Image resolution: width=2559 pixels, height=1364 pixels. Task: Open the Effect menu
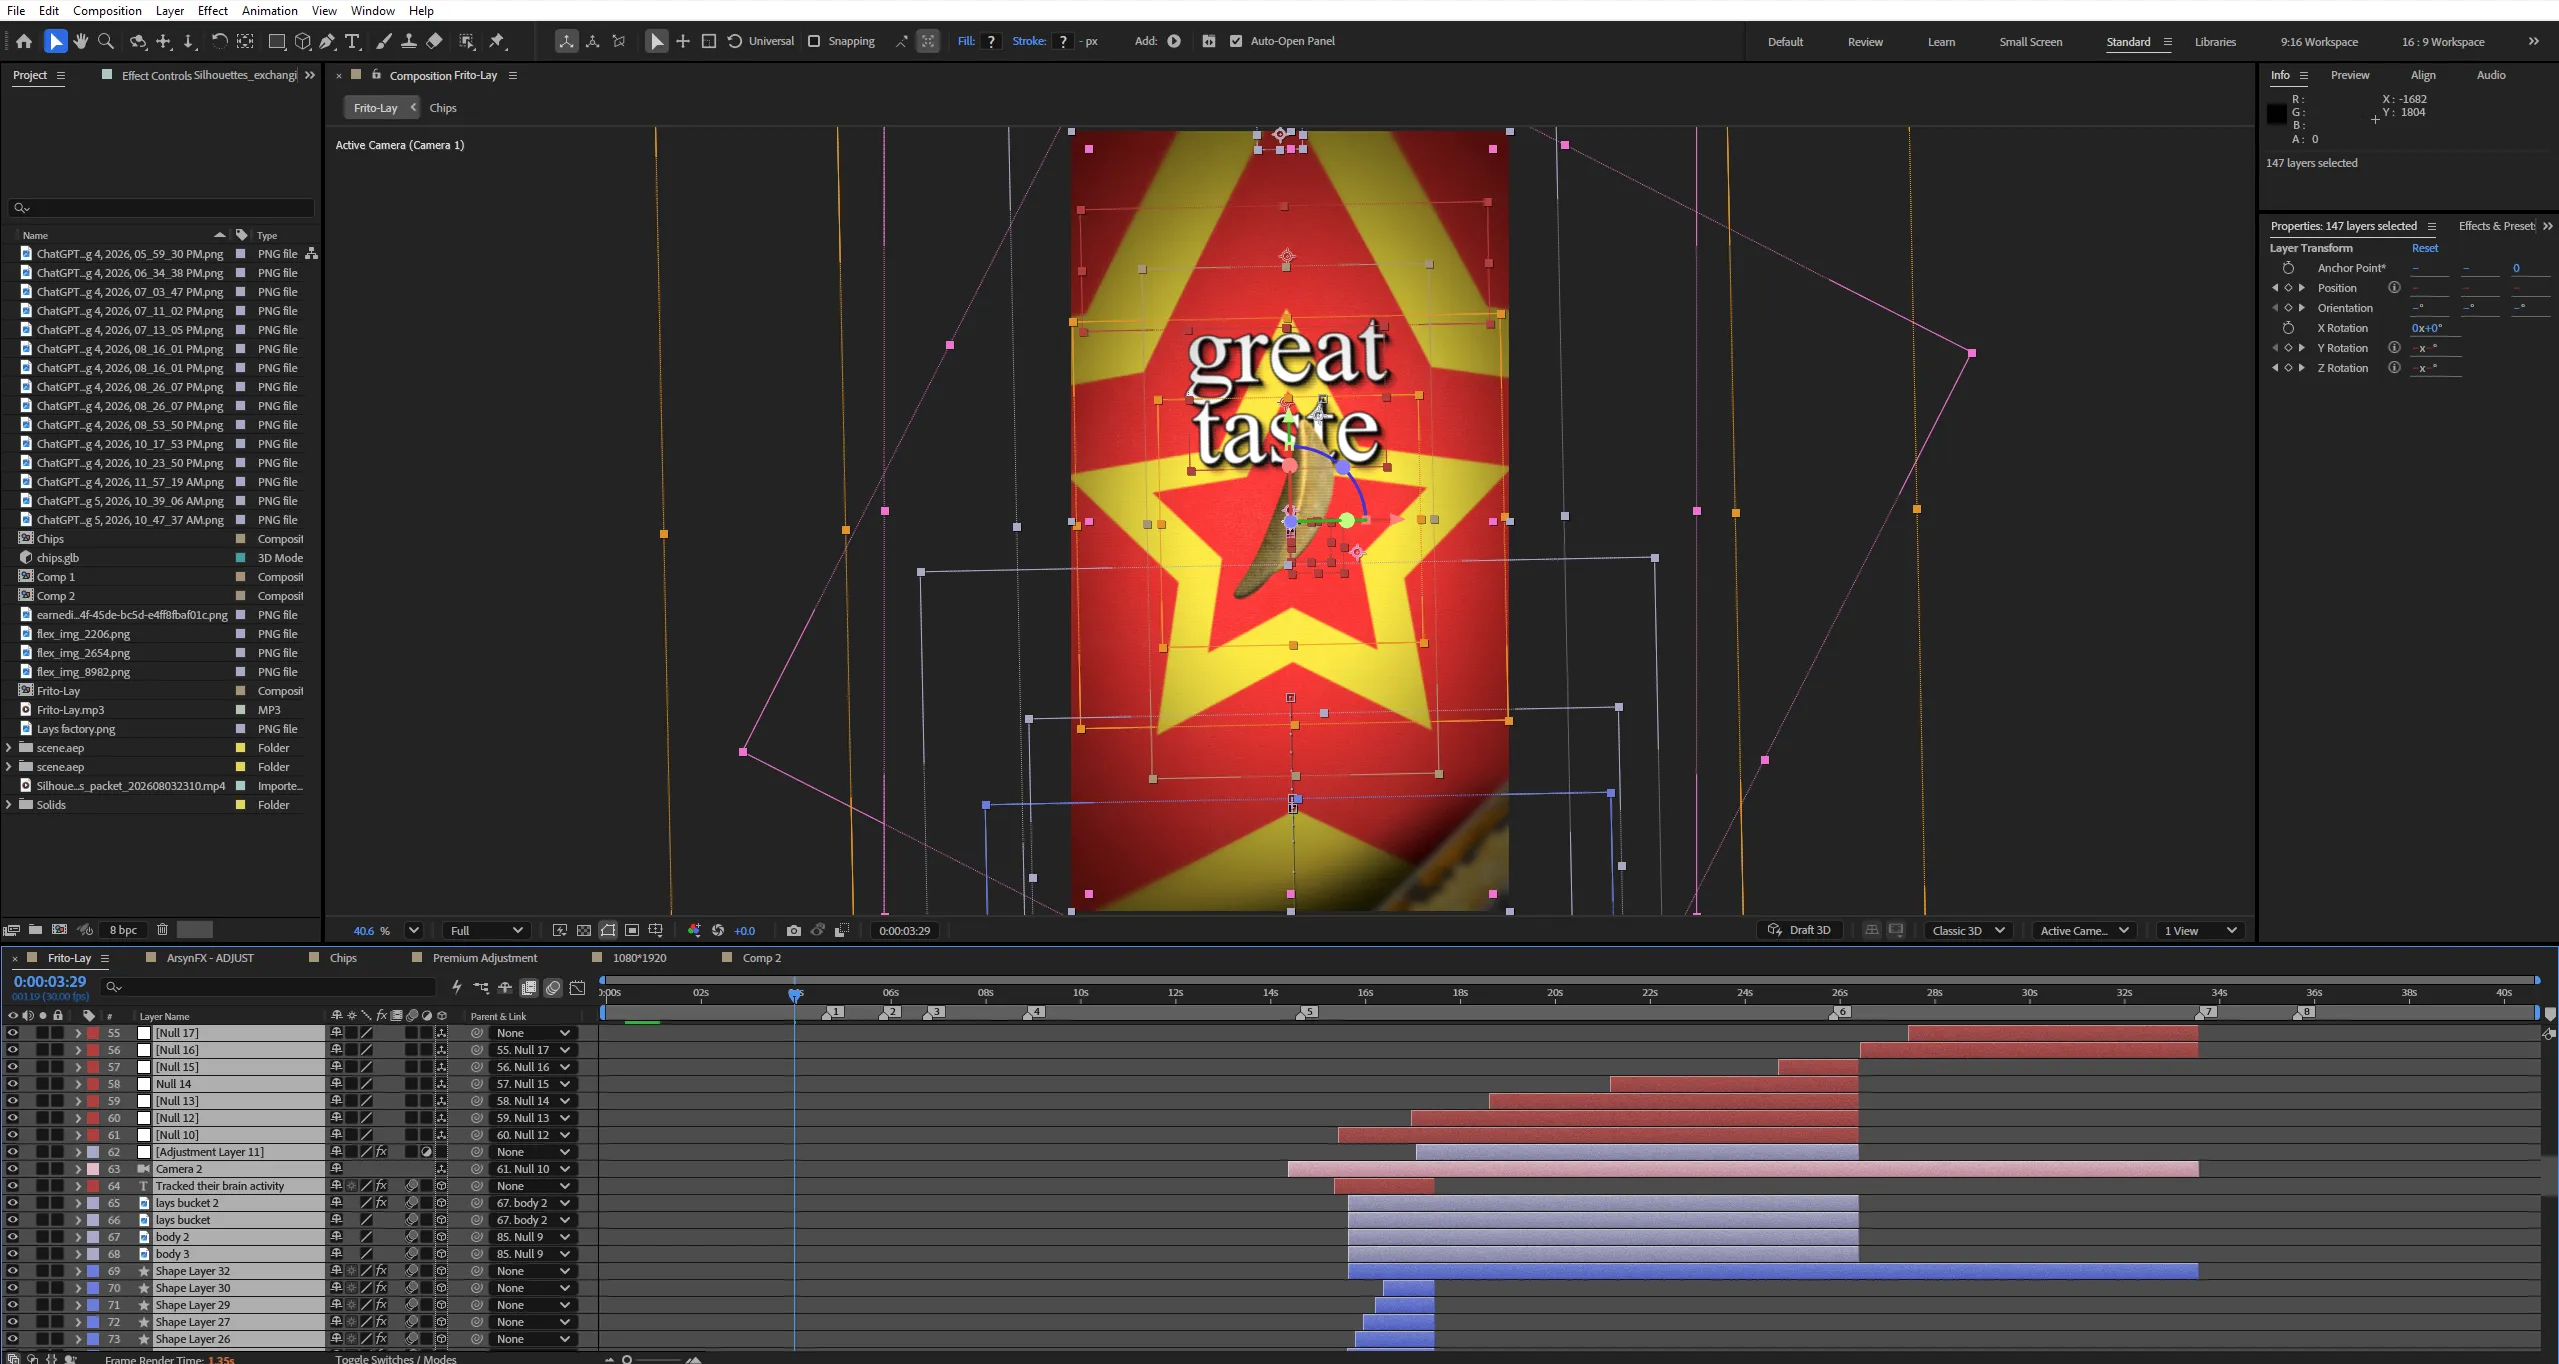click(x=212, y=10)
